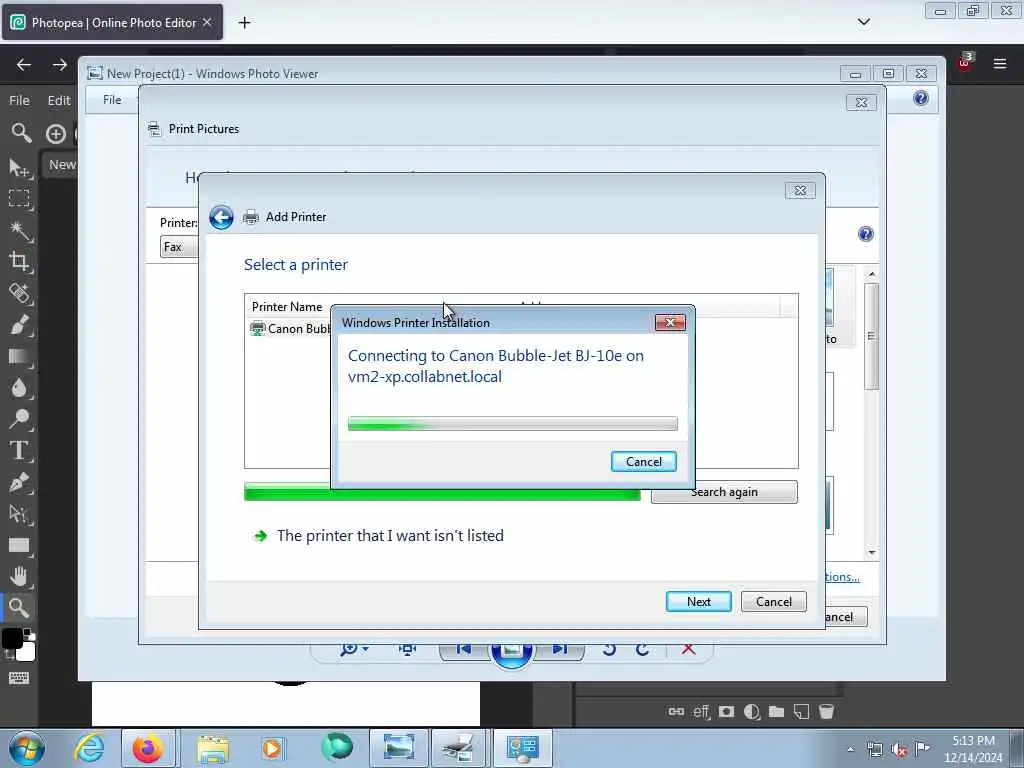Viewport: 1024px width, 768px height.
Task: Open Windows Explorer folder from taskbar
Action: click(213, 749)
